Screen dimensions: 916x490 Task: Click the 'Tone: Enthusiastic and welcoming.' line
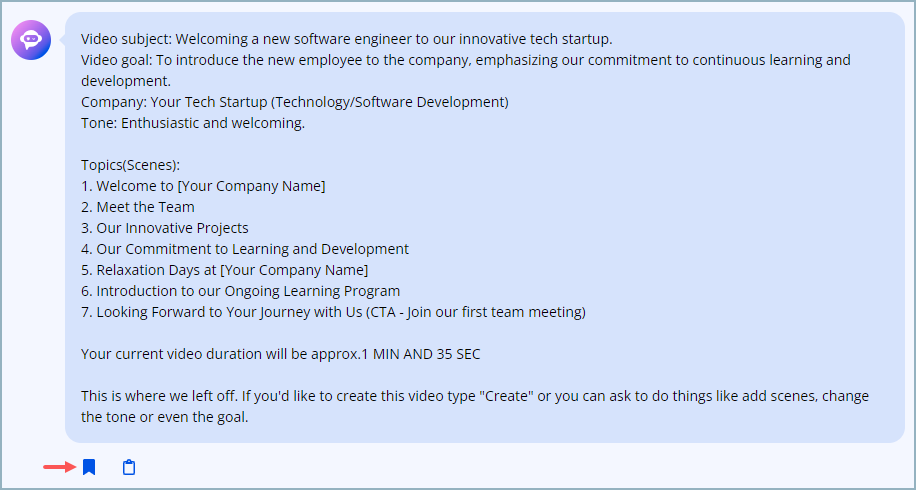193,123
